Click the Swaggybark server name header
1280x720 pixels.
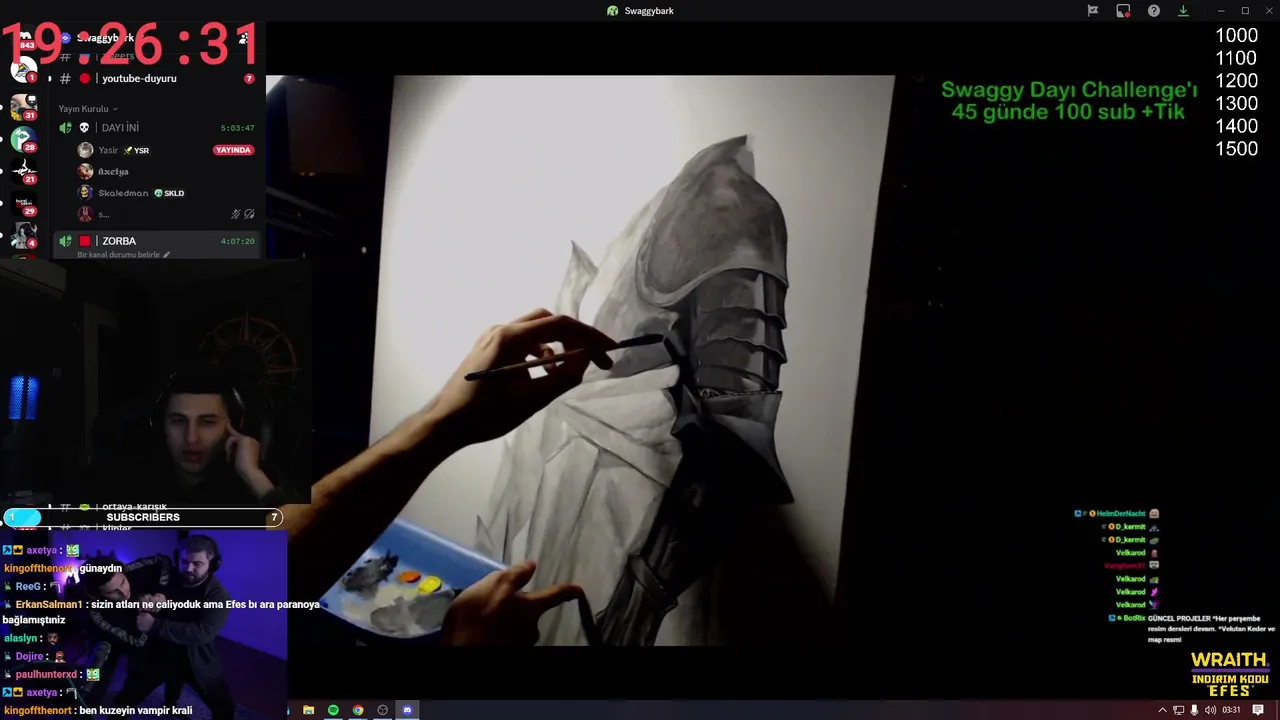pyautogui.click(x=106, y=38)
